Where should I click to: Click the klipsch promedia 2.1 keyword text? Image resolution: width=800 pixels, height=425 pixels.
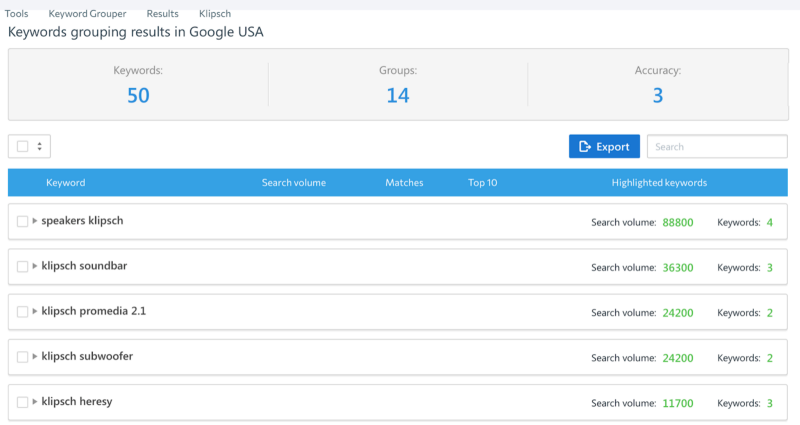click(93, 311)
